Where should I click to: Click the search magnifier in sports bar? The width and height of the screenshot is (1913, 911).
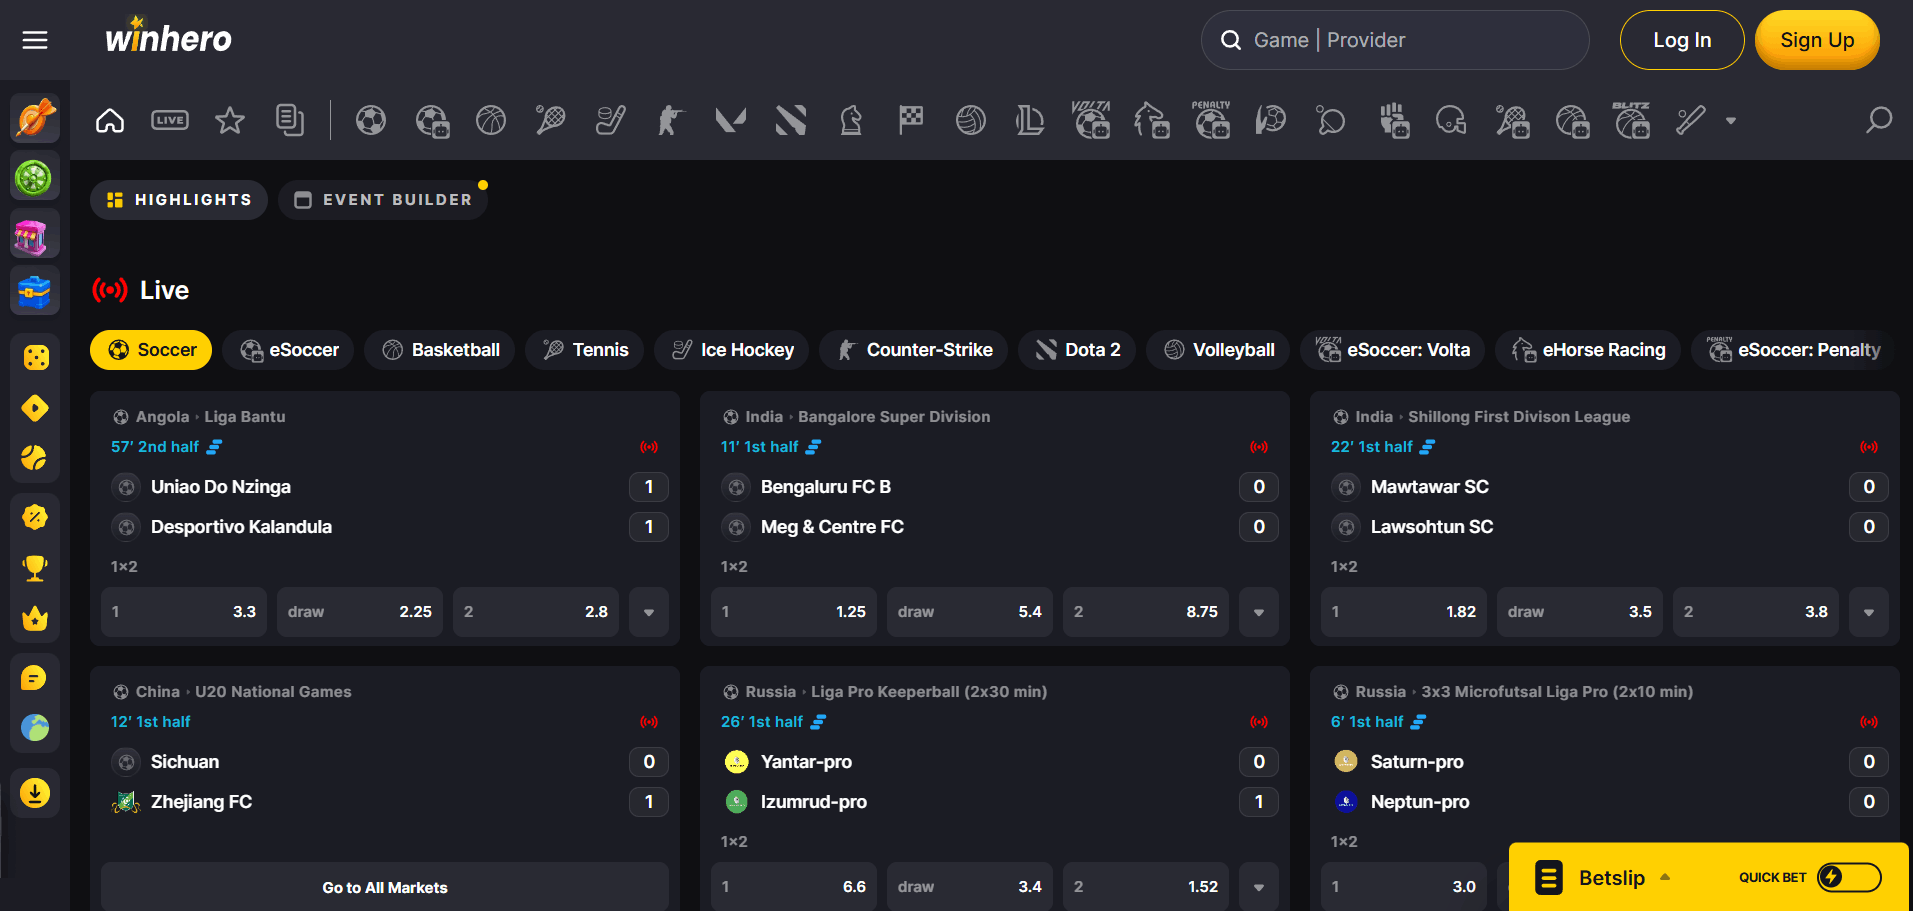1879,121
